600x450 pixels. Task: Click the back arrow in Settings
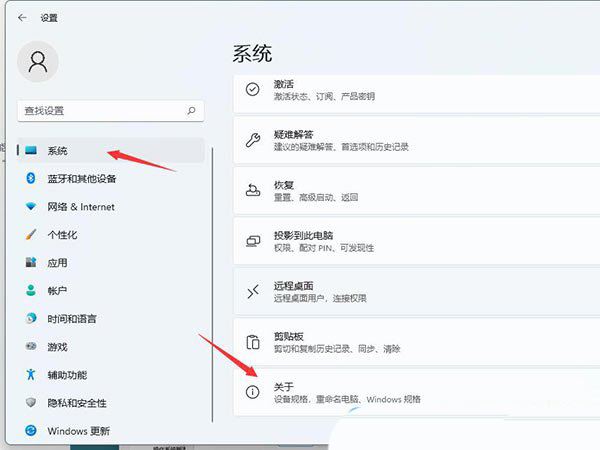point(22,17)
